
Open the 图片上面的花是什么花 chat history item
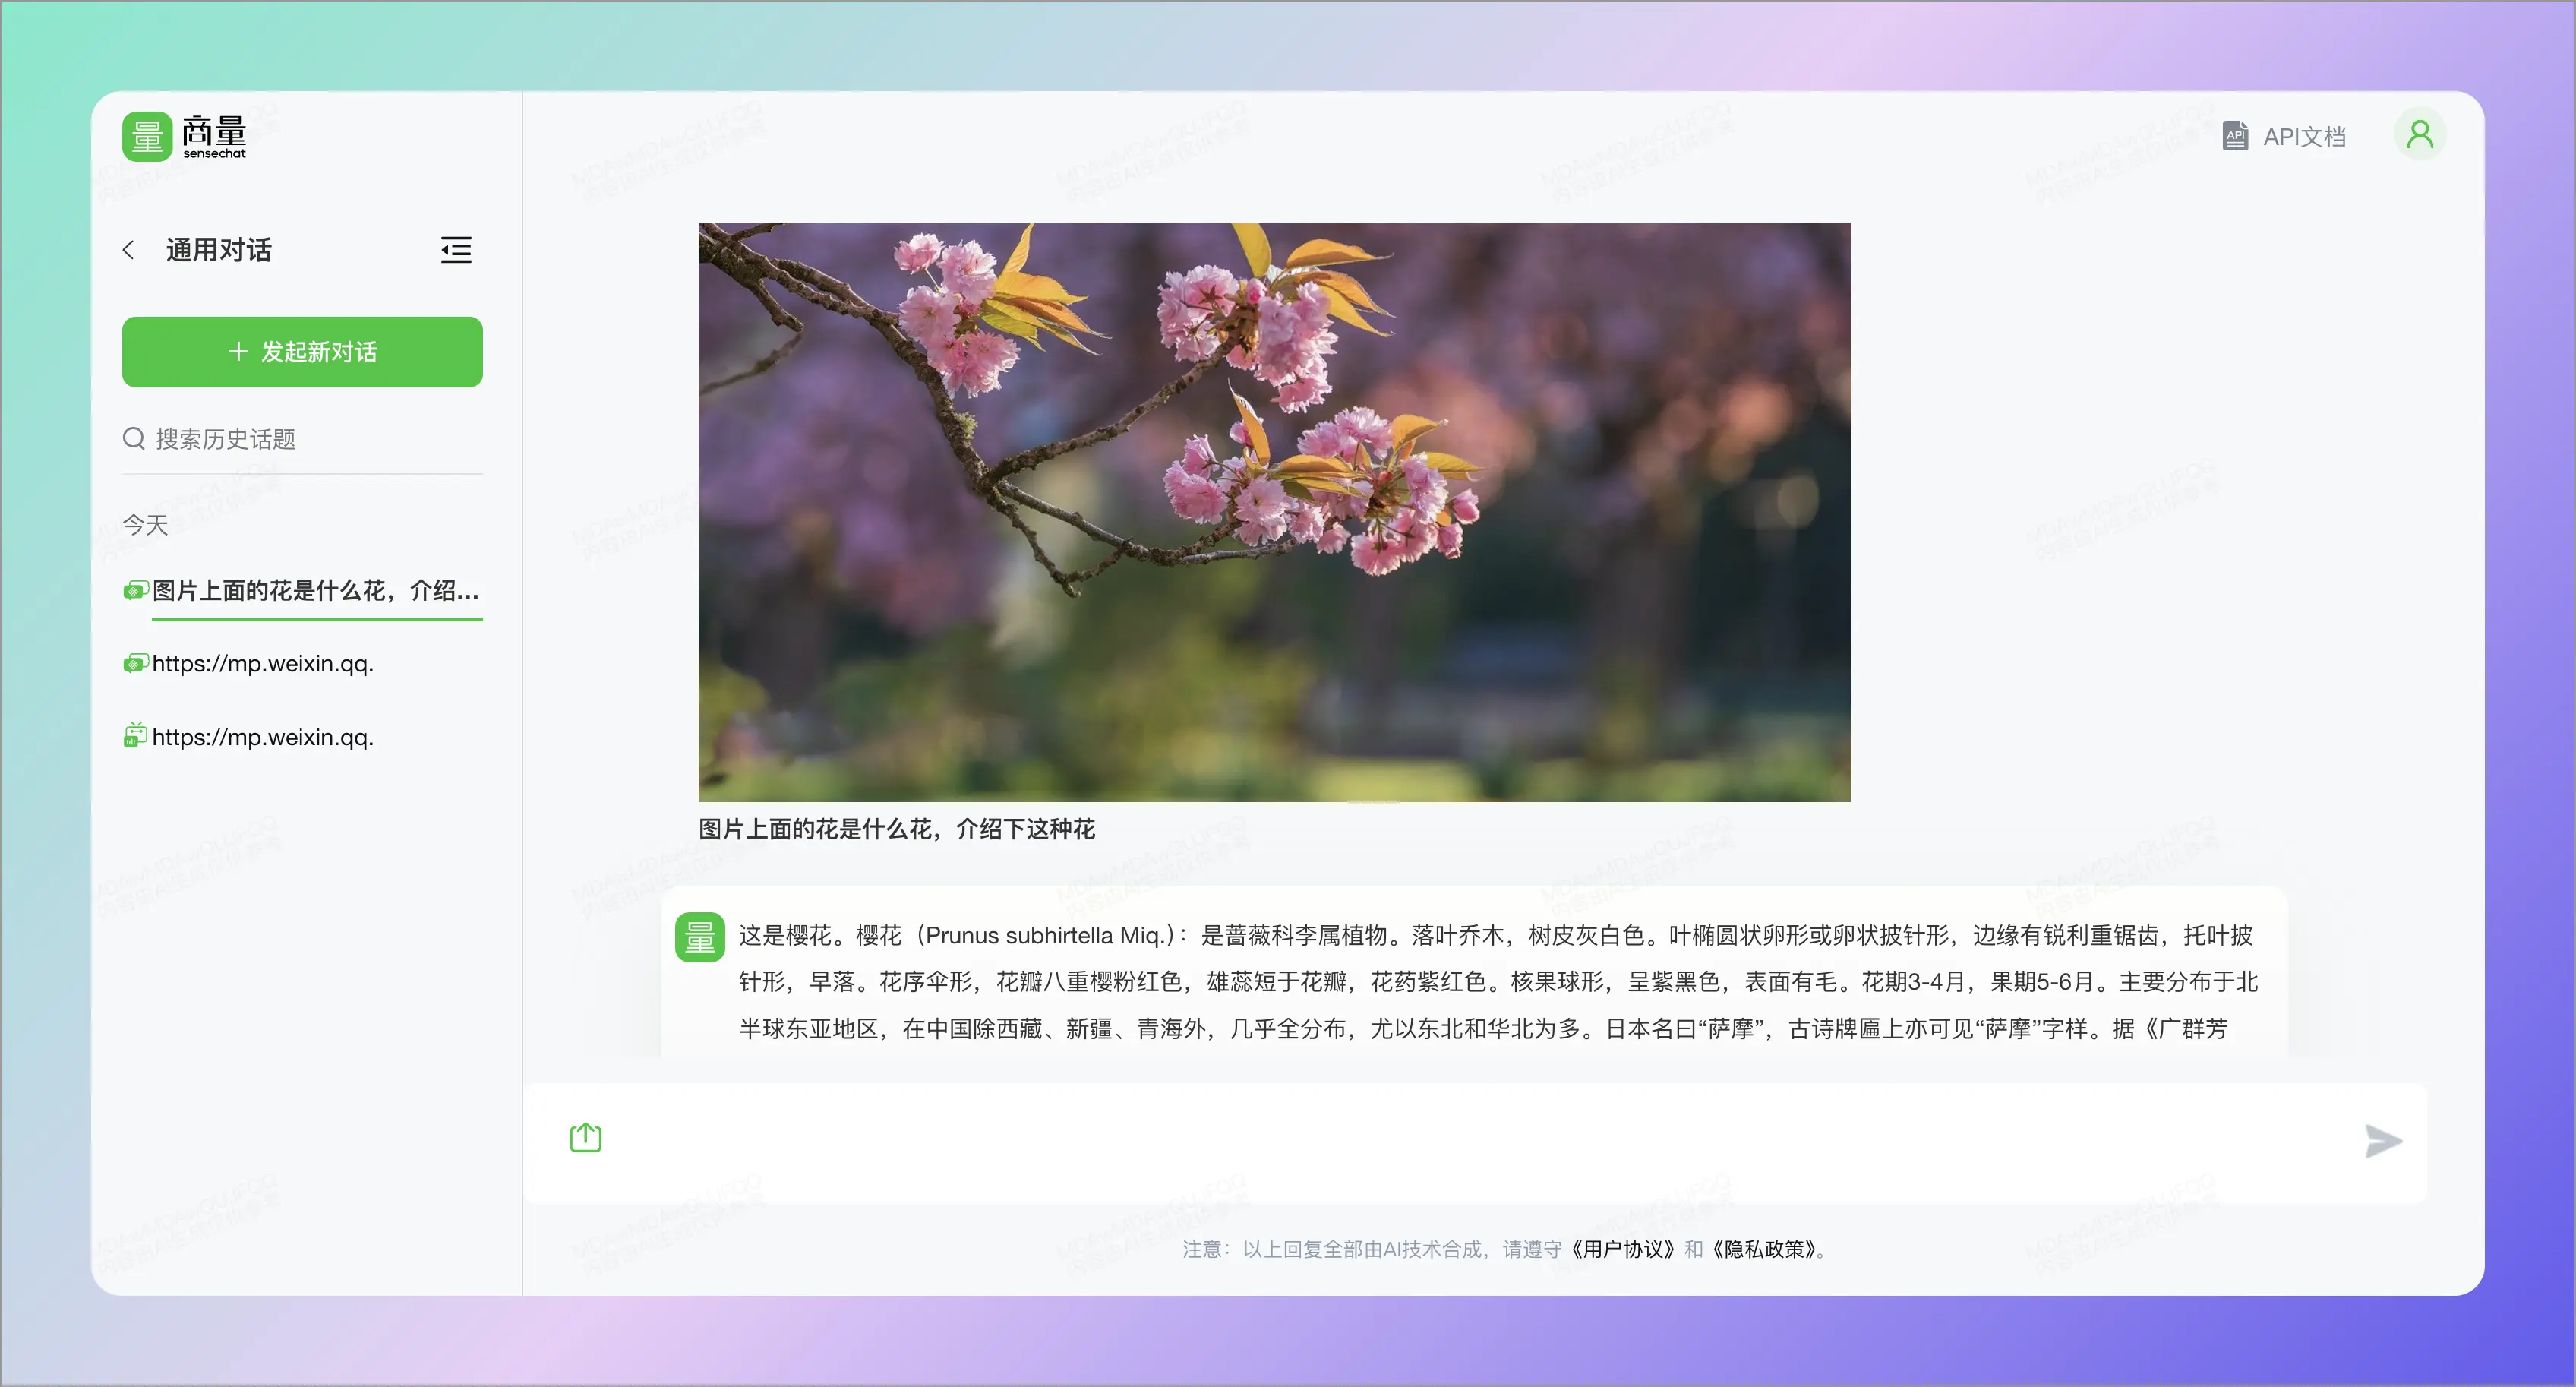pyautogui.click(x=315, y=591)
